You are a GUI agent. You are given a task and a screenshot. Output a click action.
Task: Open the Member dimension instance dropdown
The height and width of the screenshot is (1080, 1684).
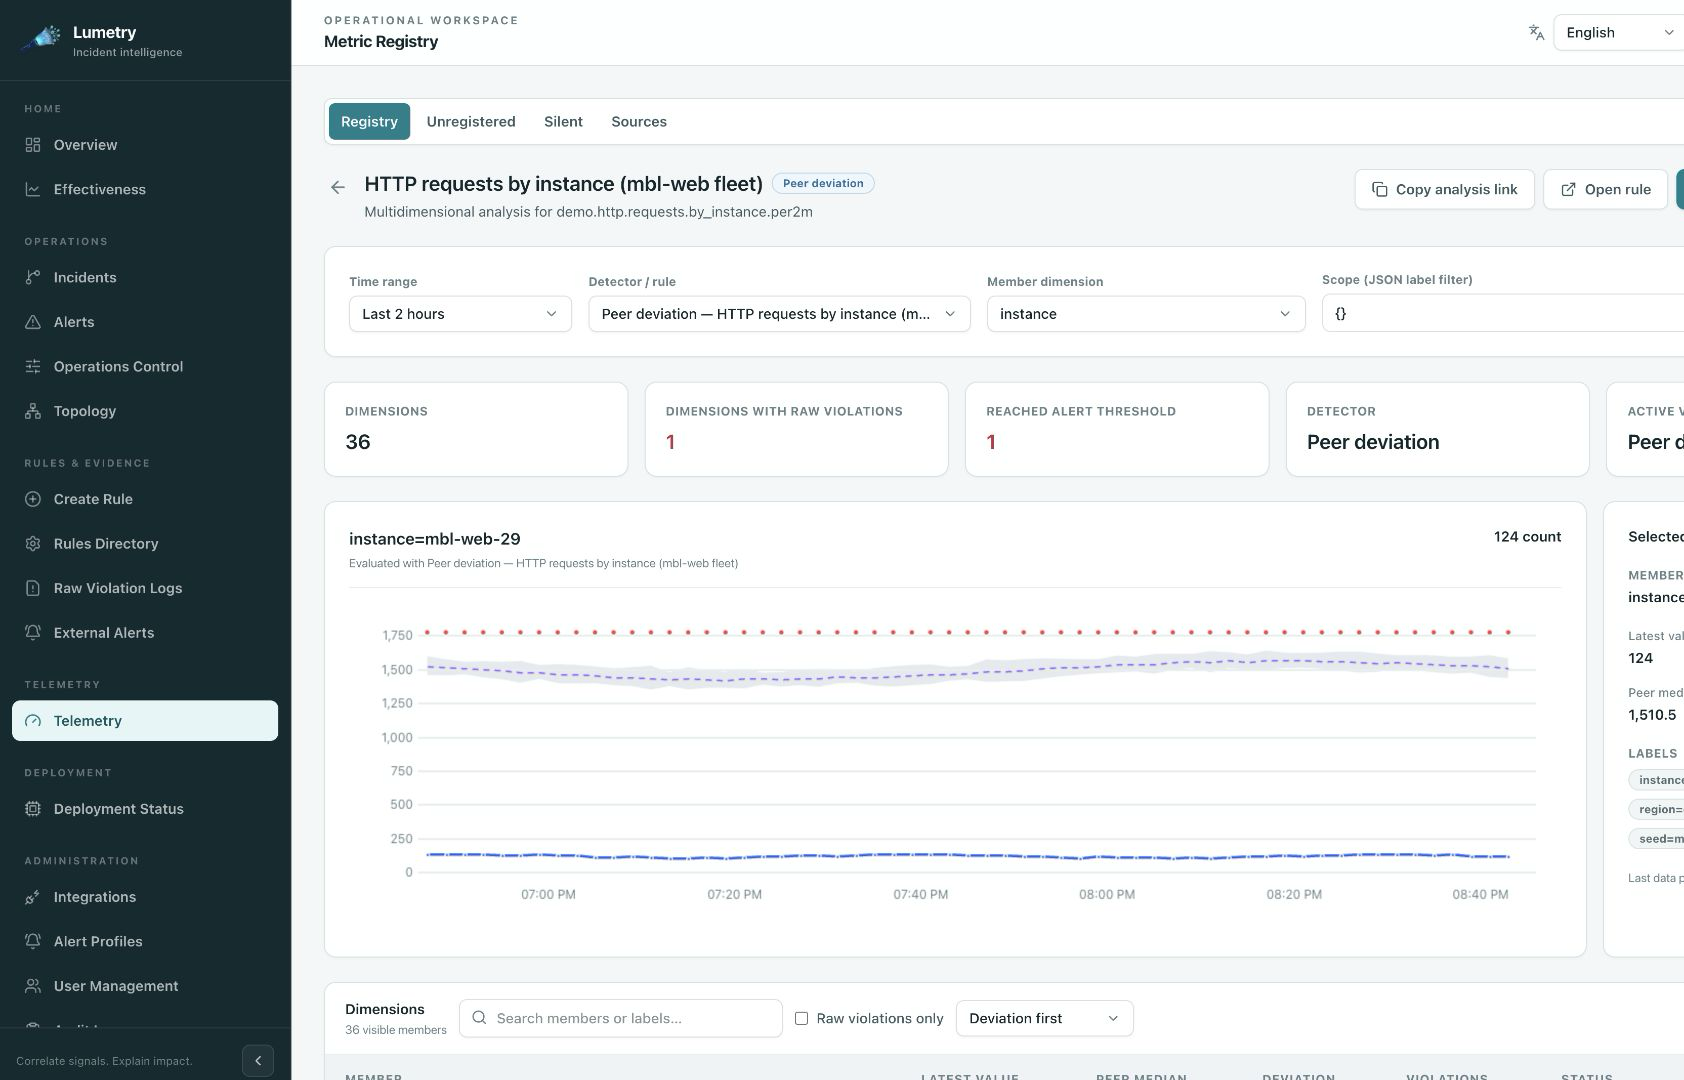click(1146, 314)
